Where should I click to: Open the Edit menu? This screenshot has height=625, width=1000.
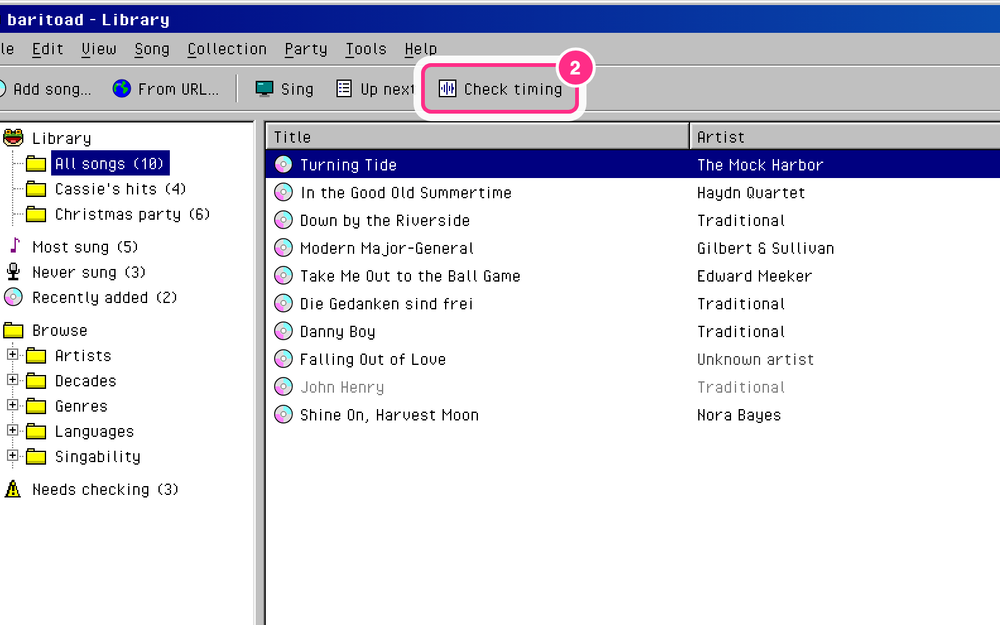(47, 49)
